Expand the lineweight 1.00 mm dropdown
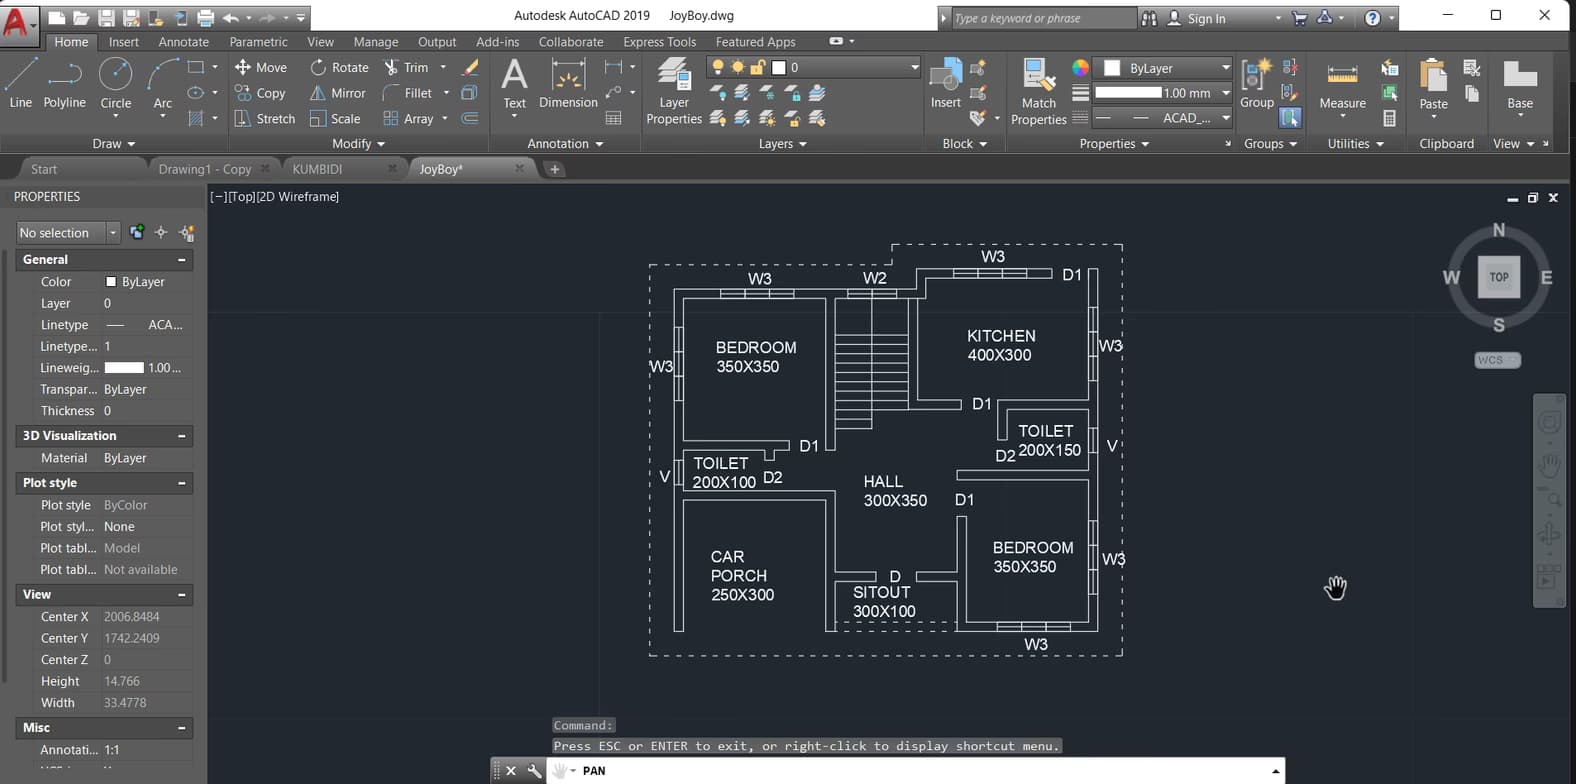The height and width of the screenshot is (784, 1576). (x=1225, y=93)
